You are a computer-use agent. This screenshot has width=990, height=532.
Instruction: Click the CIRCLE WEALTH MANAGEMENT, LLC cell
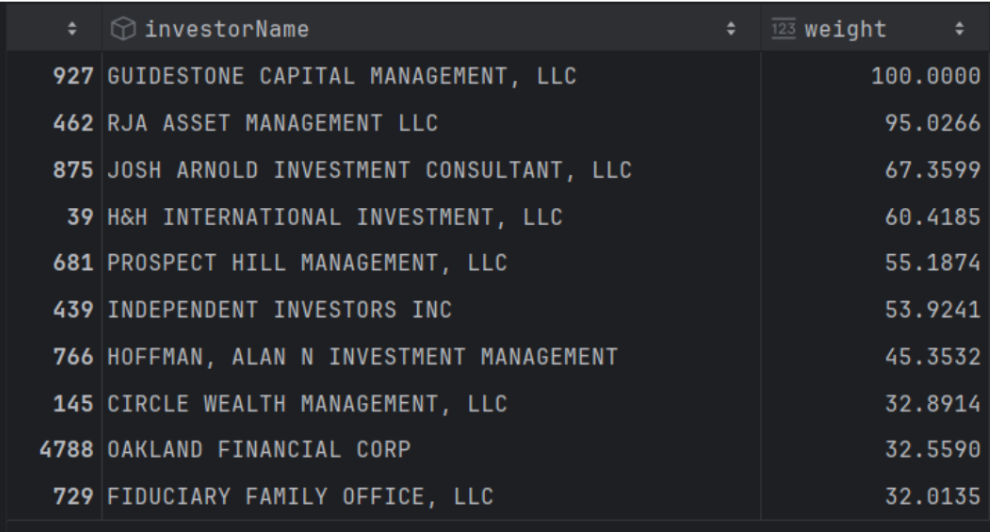(x=307, y=403)
